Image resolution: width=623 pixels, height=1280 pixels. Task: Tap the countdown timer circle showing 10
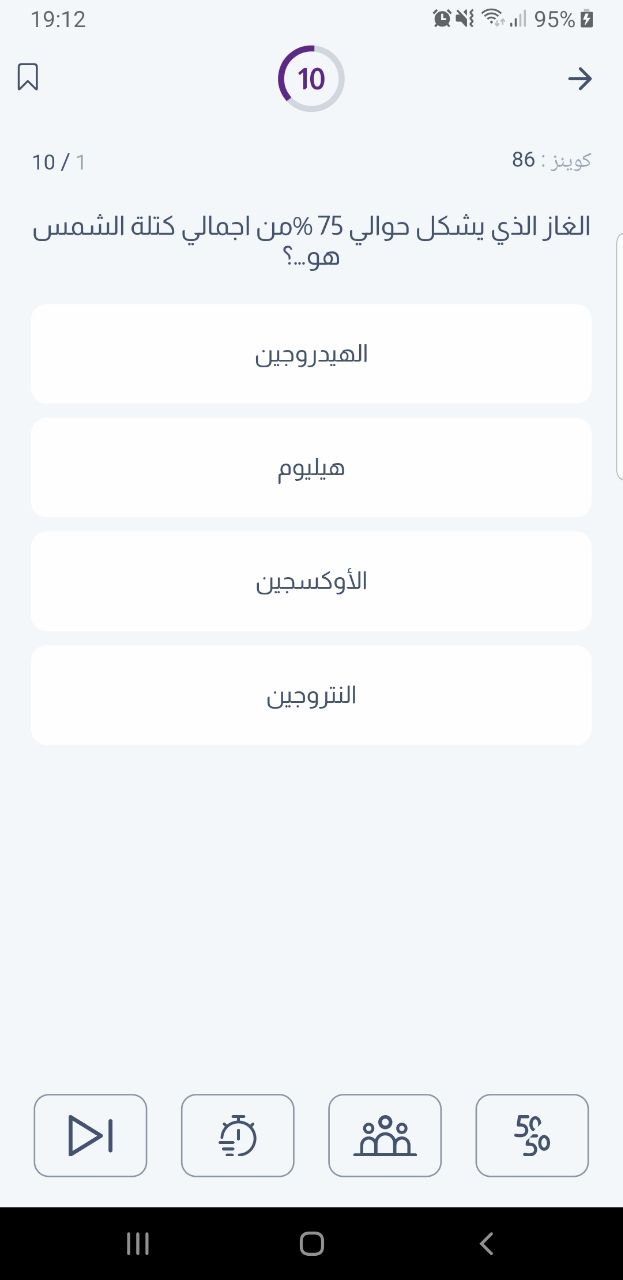tap(311, 78)
